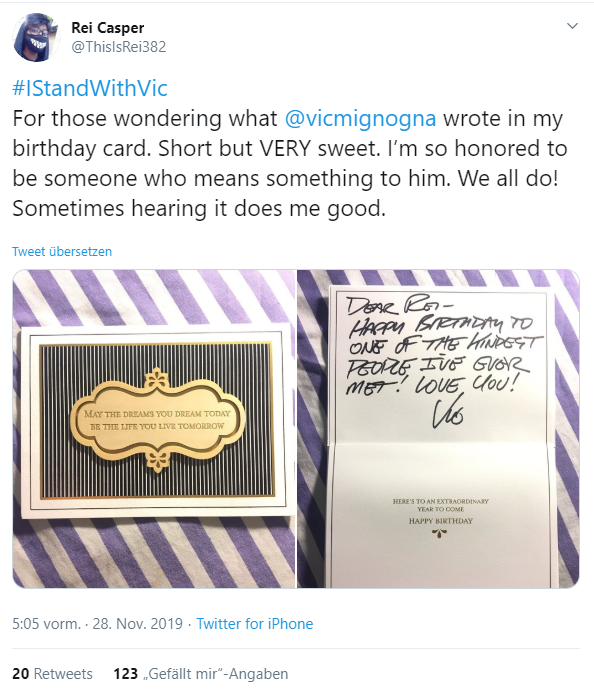This screenshot has height=697, width=594.
Task: Click Rei Casper's profile avatar
Action: (37, 37)
